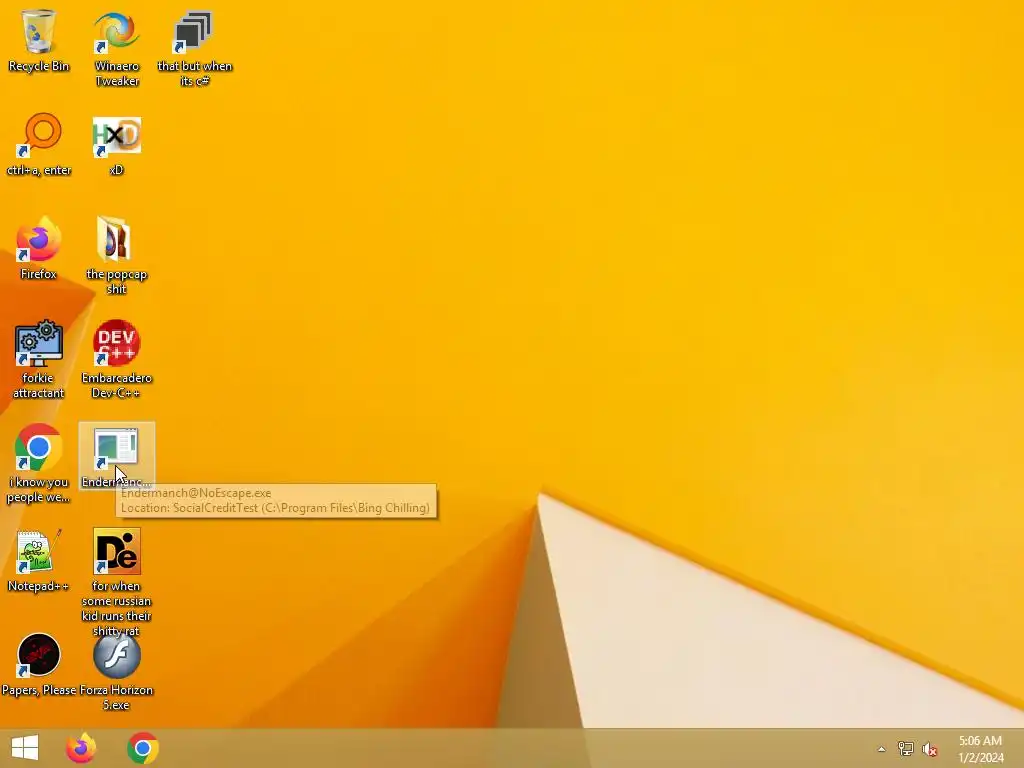This screenshot has height=768, width=1024.
Task: Show hidden tray icons arrow
Action: point(882,749)
